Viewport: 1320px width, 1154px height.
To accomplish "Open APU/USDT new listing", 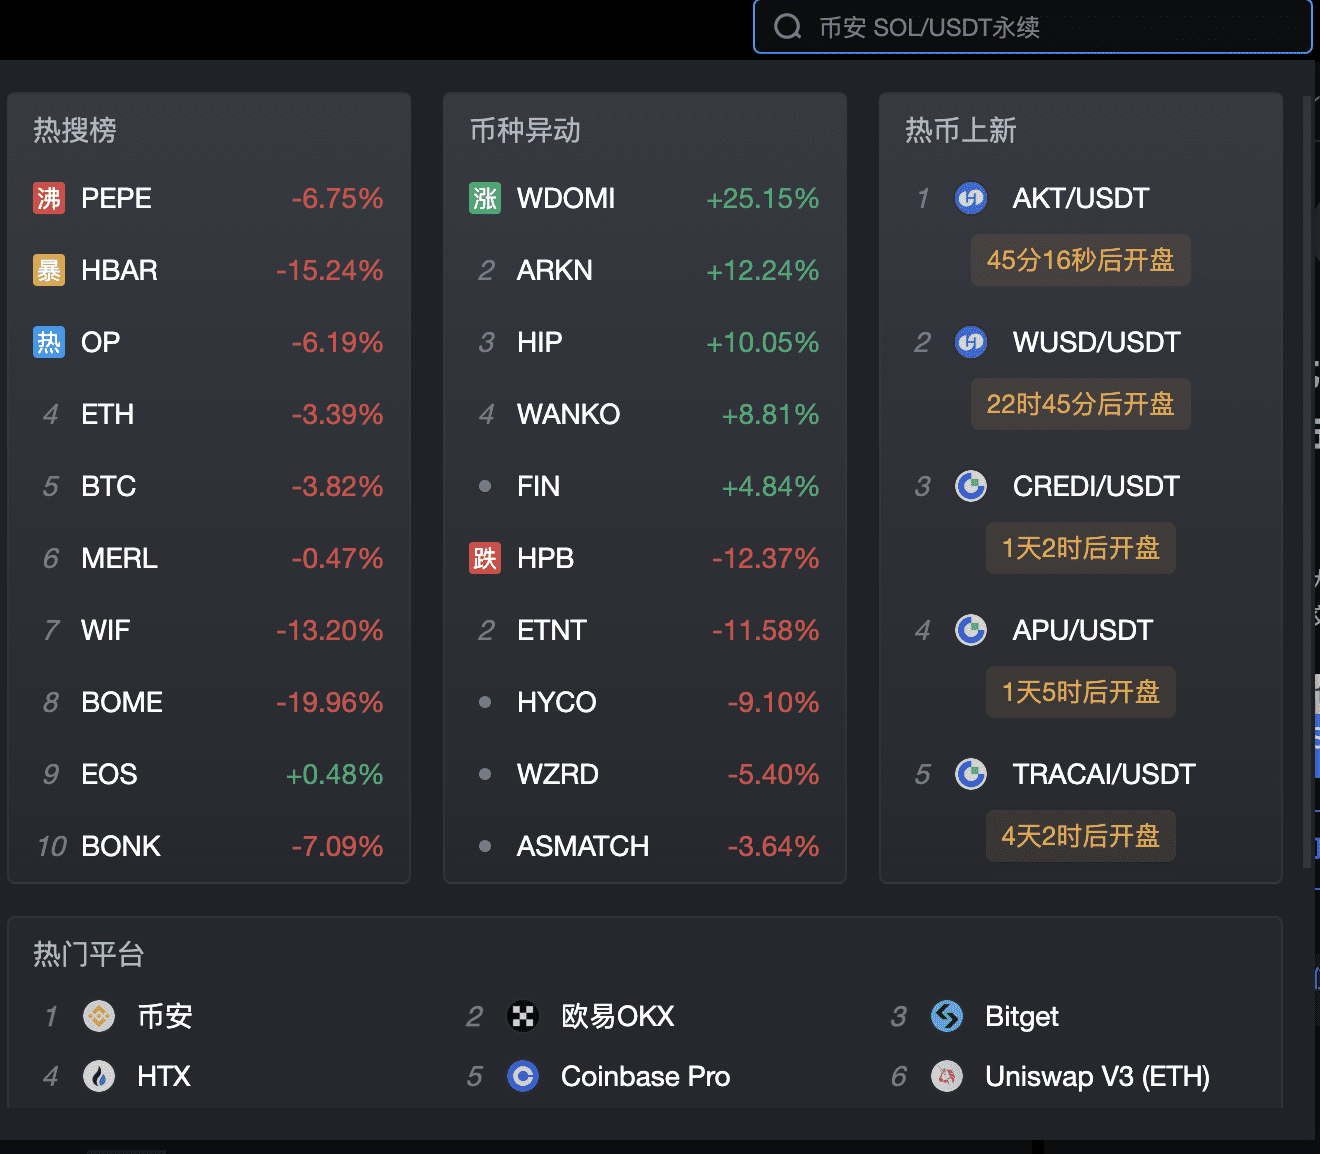I will [1081, 630].
